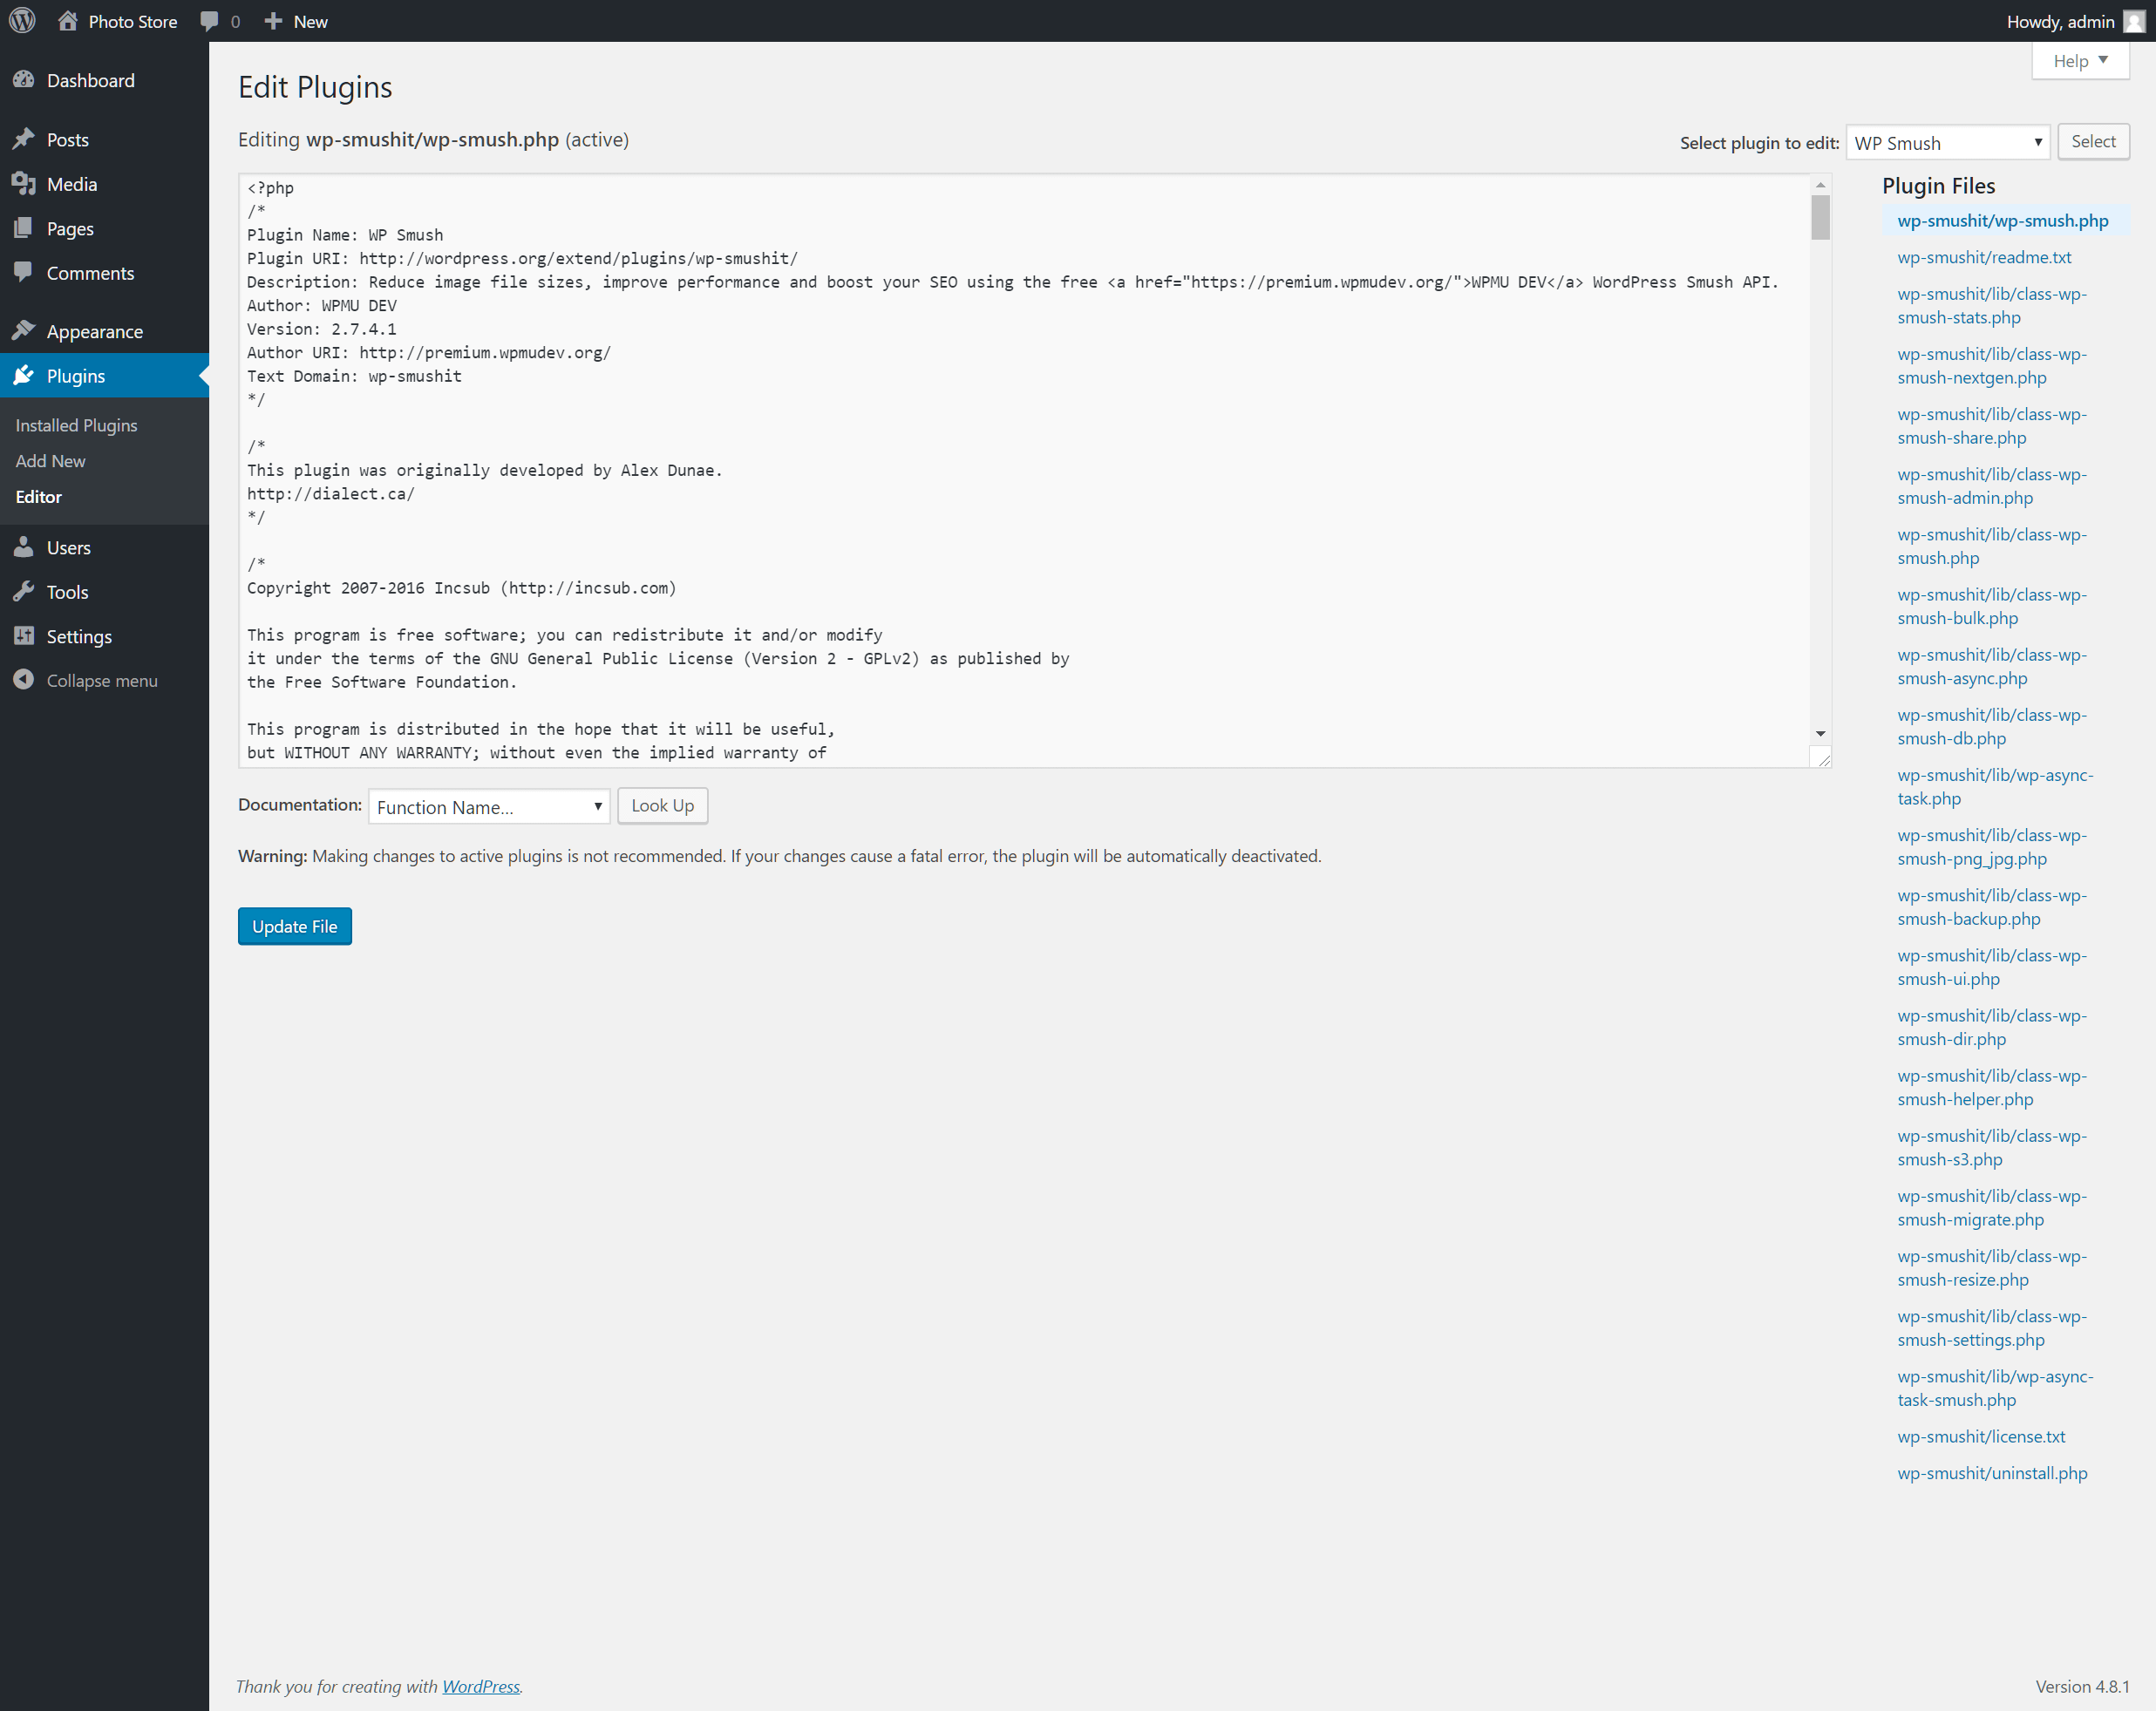Open the Tools section
This screenshot has height=1711, width=2156.
(66, 591)
